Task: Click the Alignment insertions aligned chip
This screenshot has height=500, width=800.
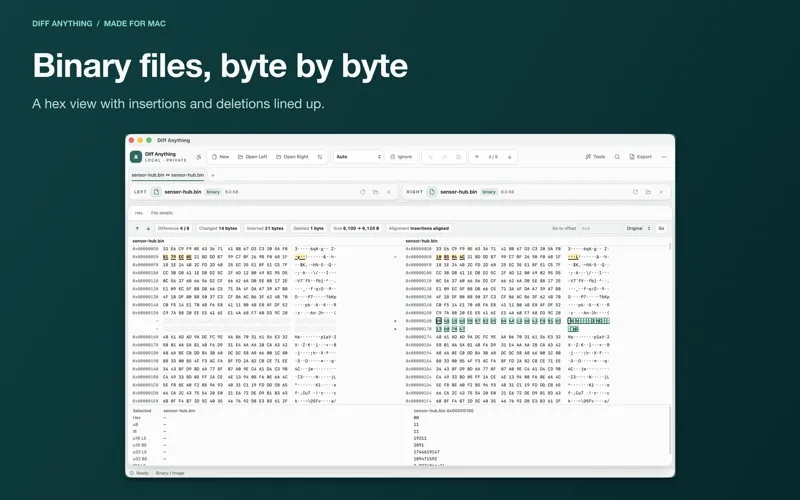Action: coord(418,229)
